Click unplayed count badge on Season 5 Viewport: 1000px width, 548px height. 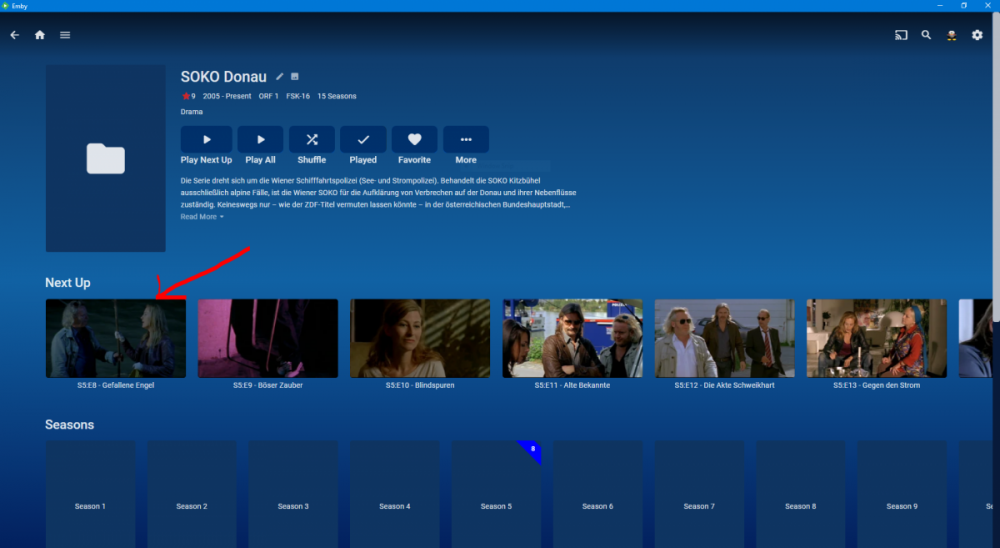(x=533, y=449)
